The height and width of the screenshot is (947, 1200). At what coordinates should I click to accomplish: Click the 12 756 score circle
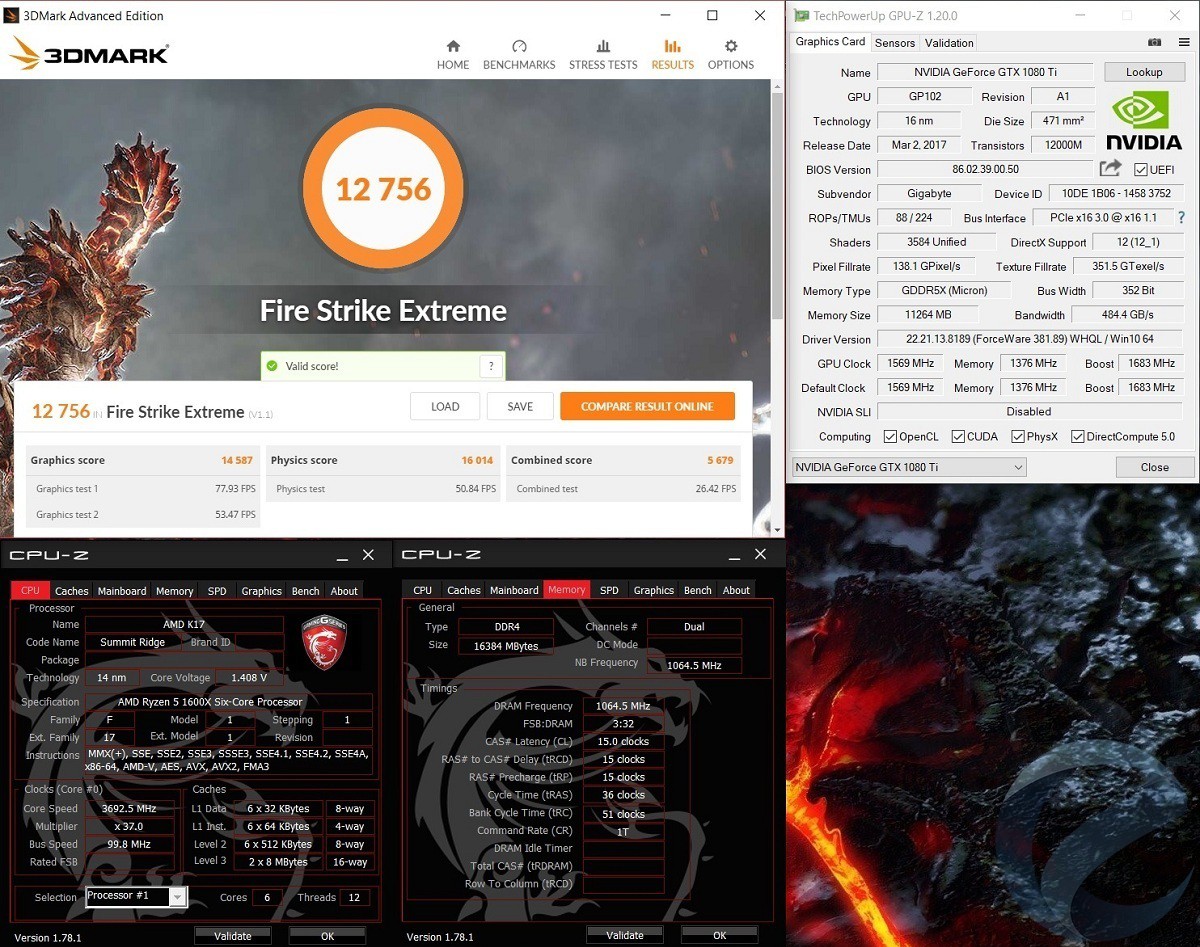[384, 189]
